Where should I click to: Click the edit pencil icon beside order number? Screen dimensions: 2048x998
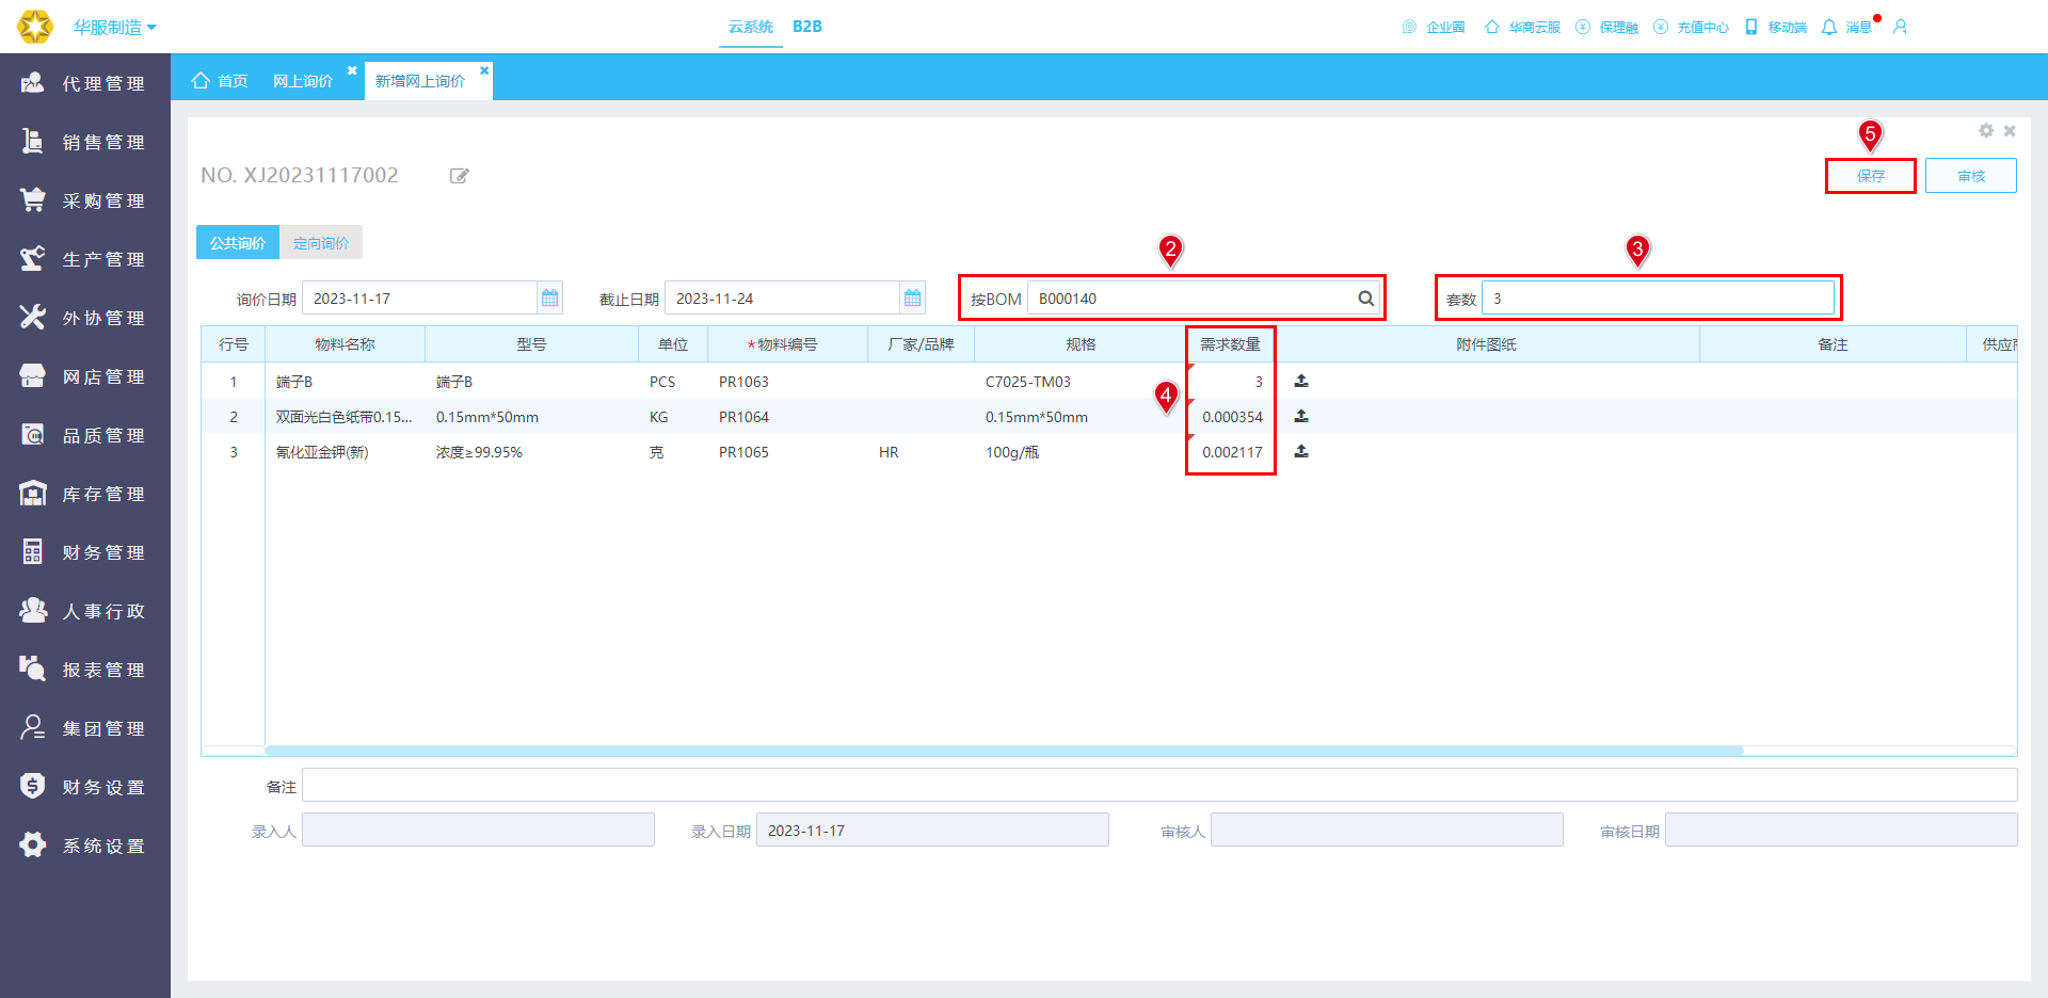tap(459, 176)
